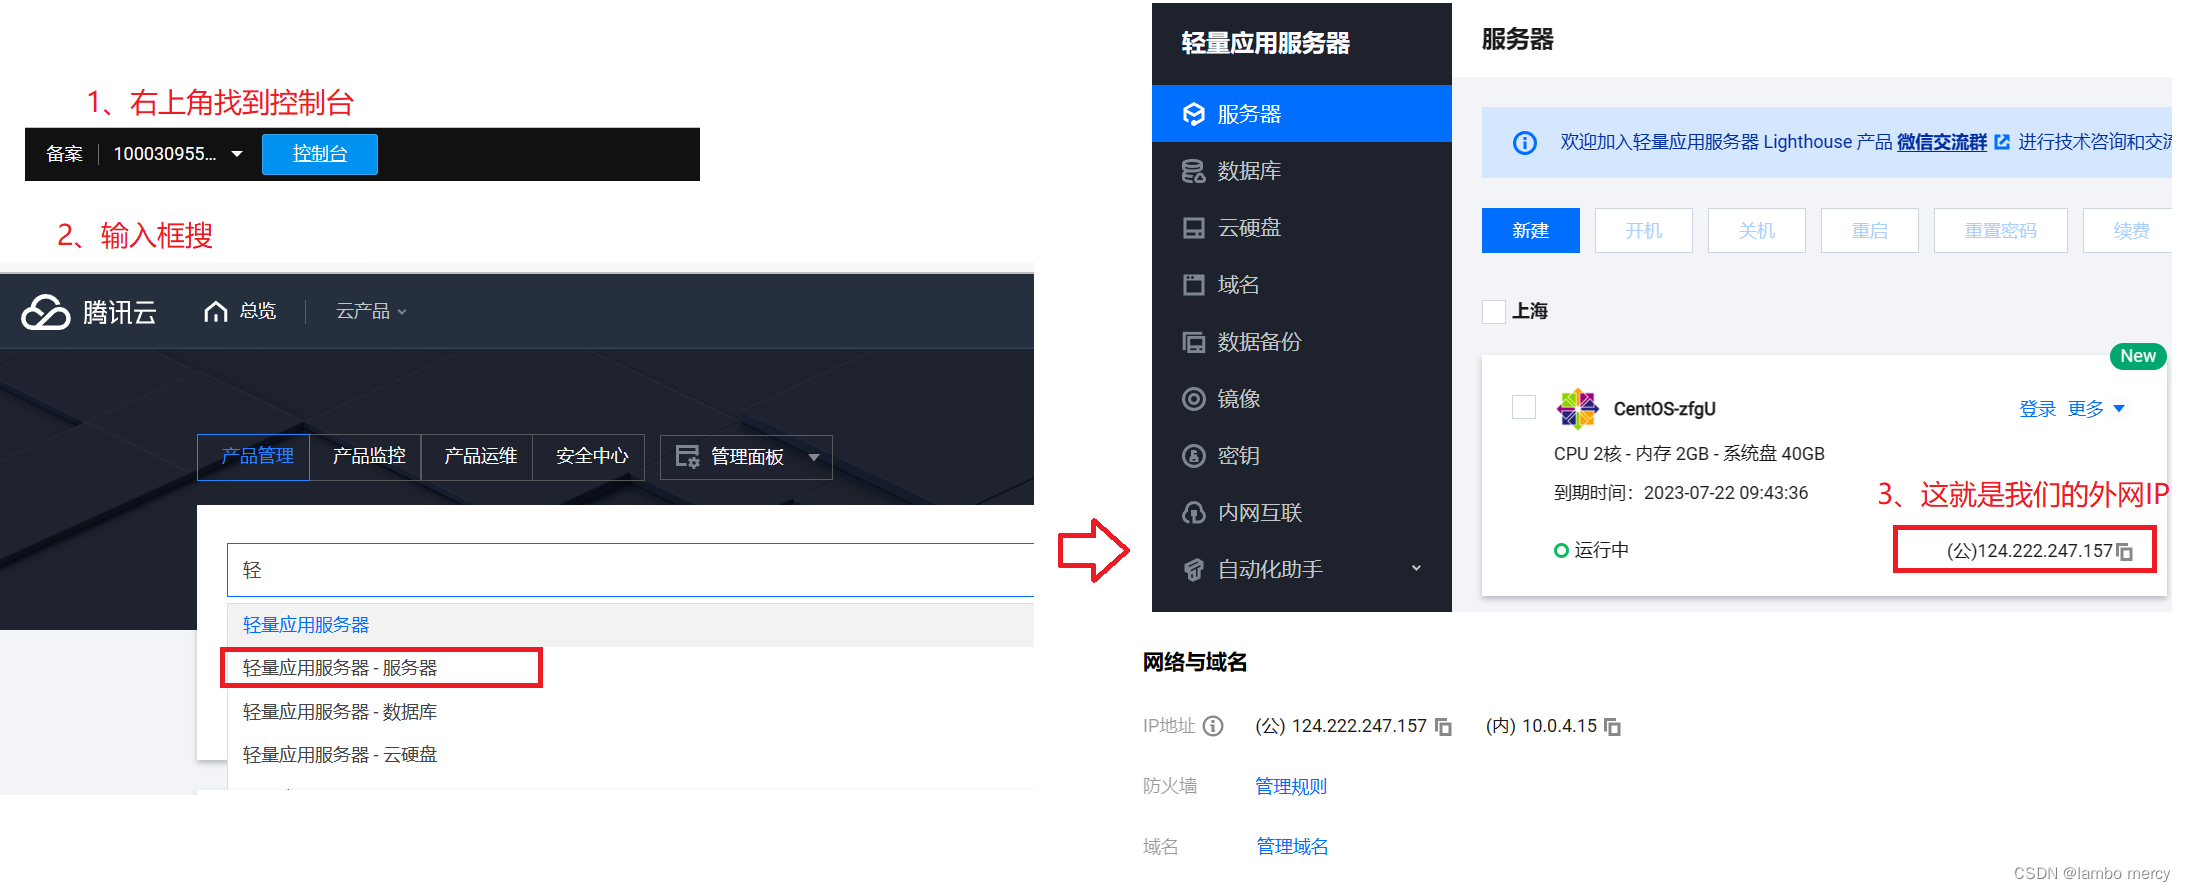Click the 重启 button
The height and width of the screenshot is (892, 2186).
[x=1870, y=231]
